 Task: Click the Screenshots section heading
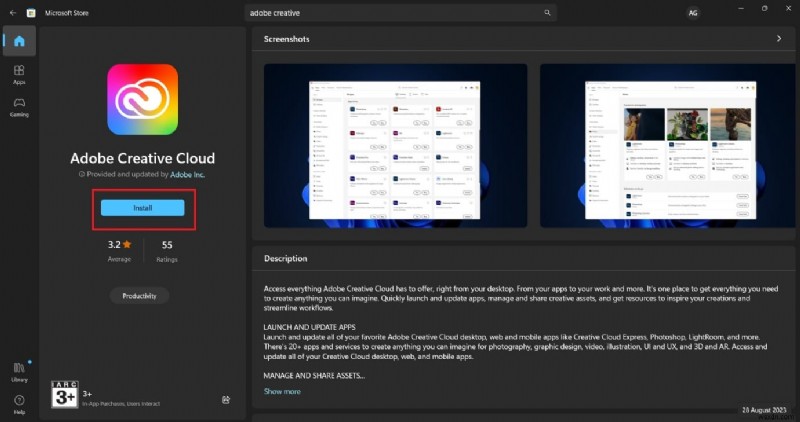click(x=286, y=39)
